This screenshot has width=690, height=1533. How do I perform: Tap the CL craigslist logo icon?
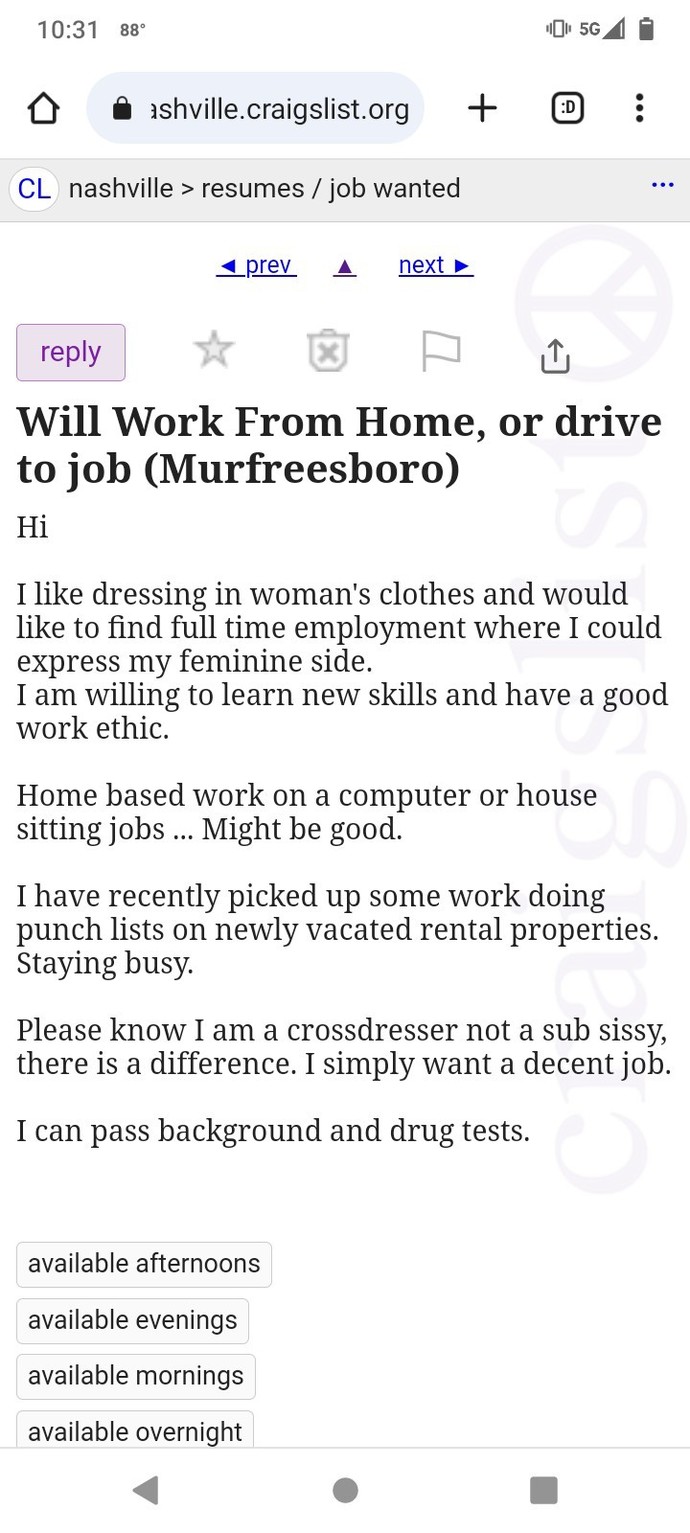tap(34, 189)
